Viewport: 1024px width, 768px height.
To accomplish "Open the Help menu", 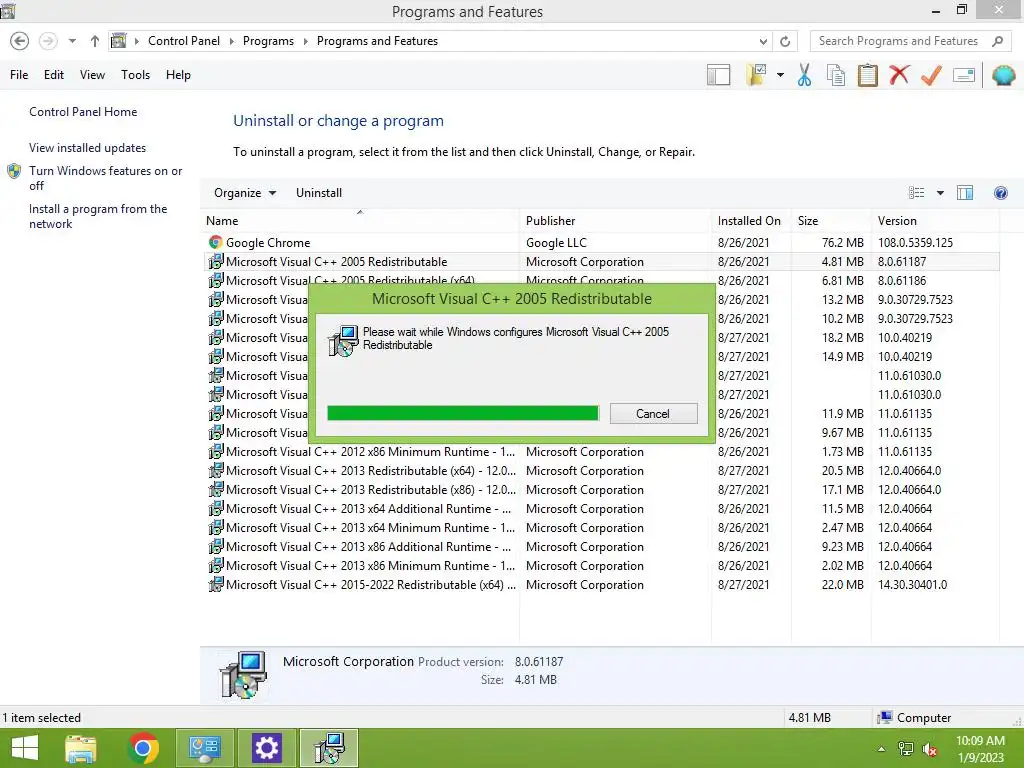I will [x=178, y=74].
